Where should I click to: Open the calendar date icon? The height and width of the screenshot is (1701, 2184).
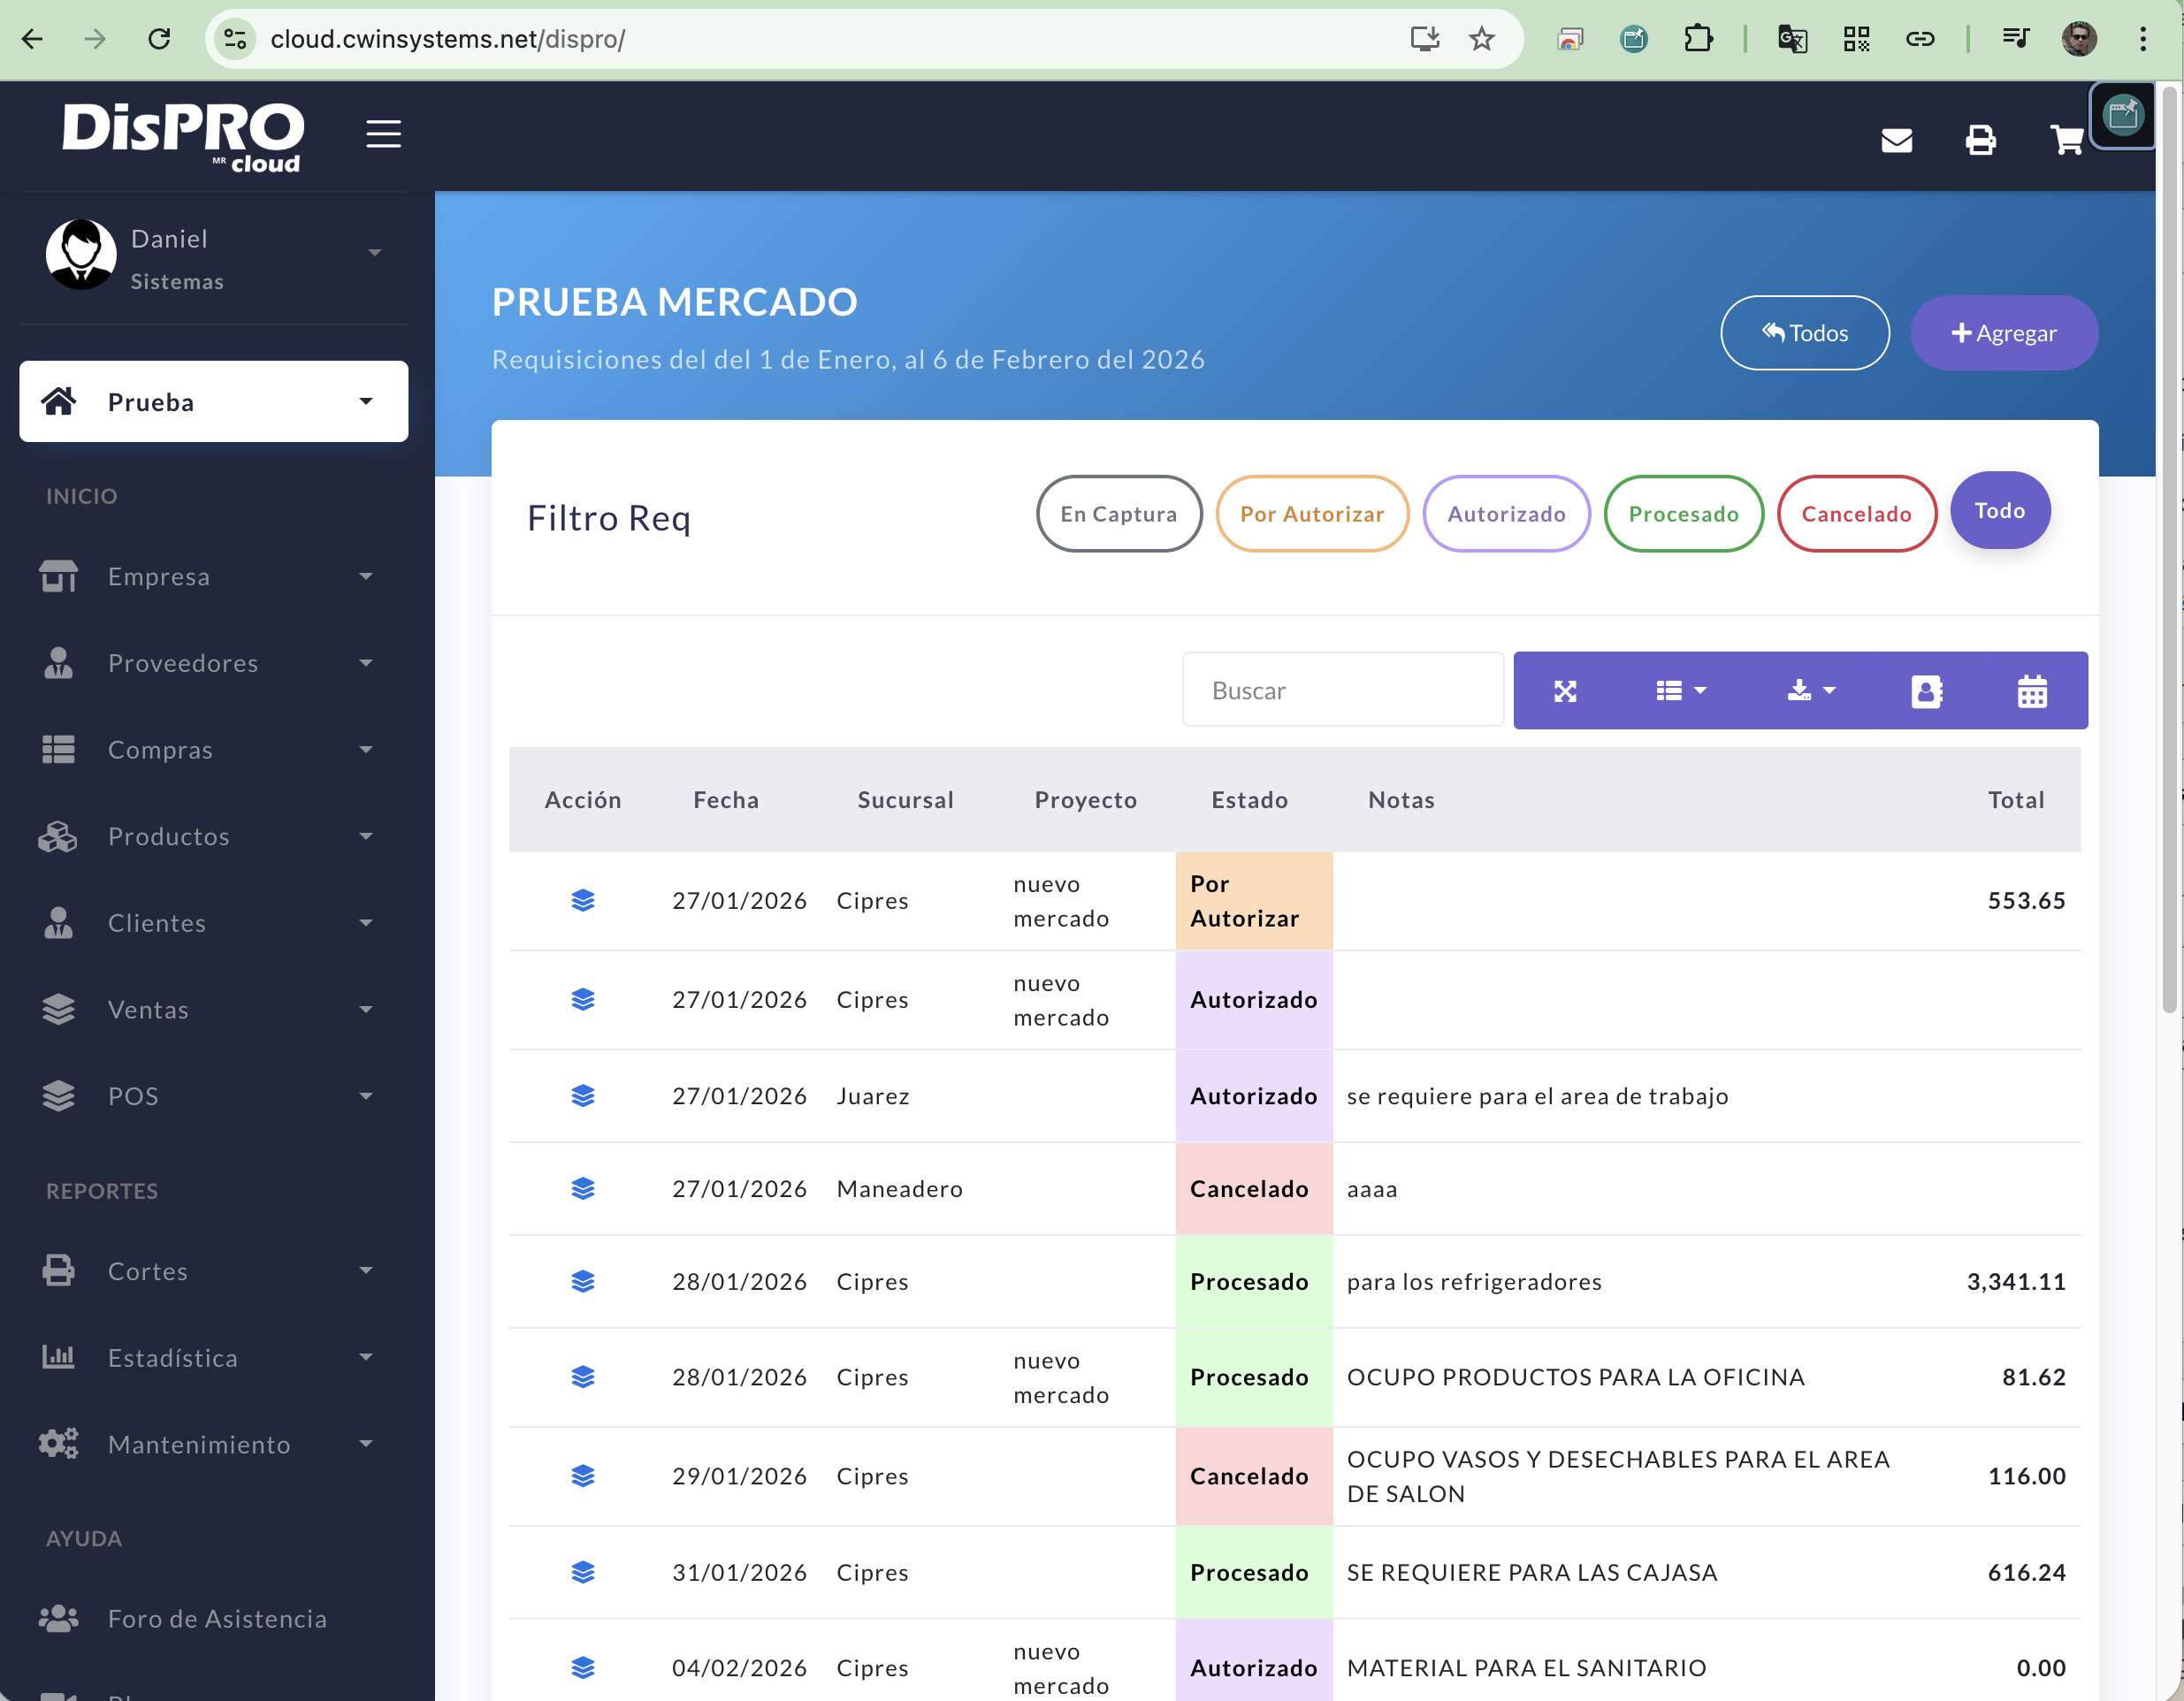(x=2032, y=691)
